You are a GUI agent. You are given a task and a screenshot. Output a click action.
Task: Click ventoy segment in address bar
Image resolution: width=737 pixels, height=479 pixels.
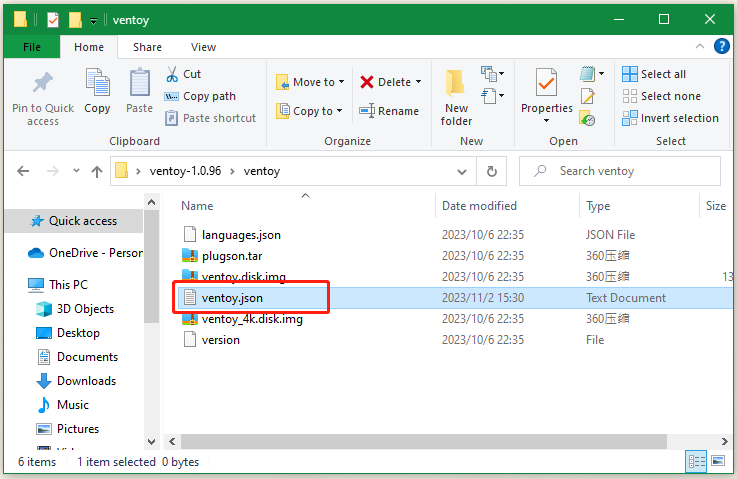coord(262,171)
